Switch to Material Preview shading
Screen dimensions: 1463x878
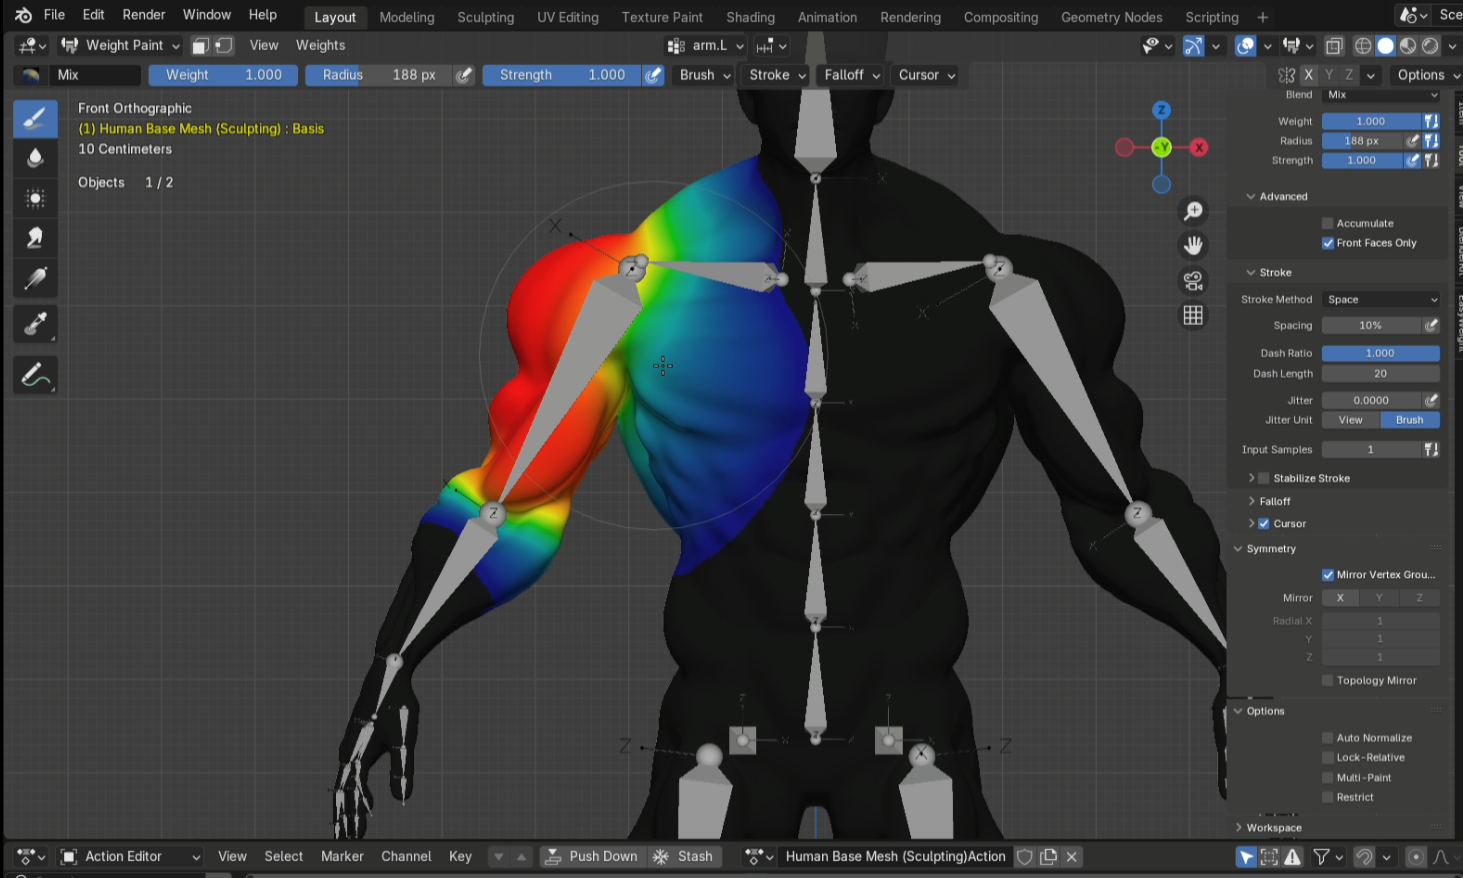click(1408, 46)
